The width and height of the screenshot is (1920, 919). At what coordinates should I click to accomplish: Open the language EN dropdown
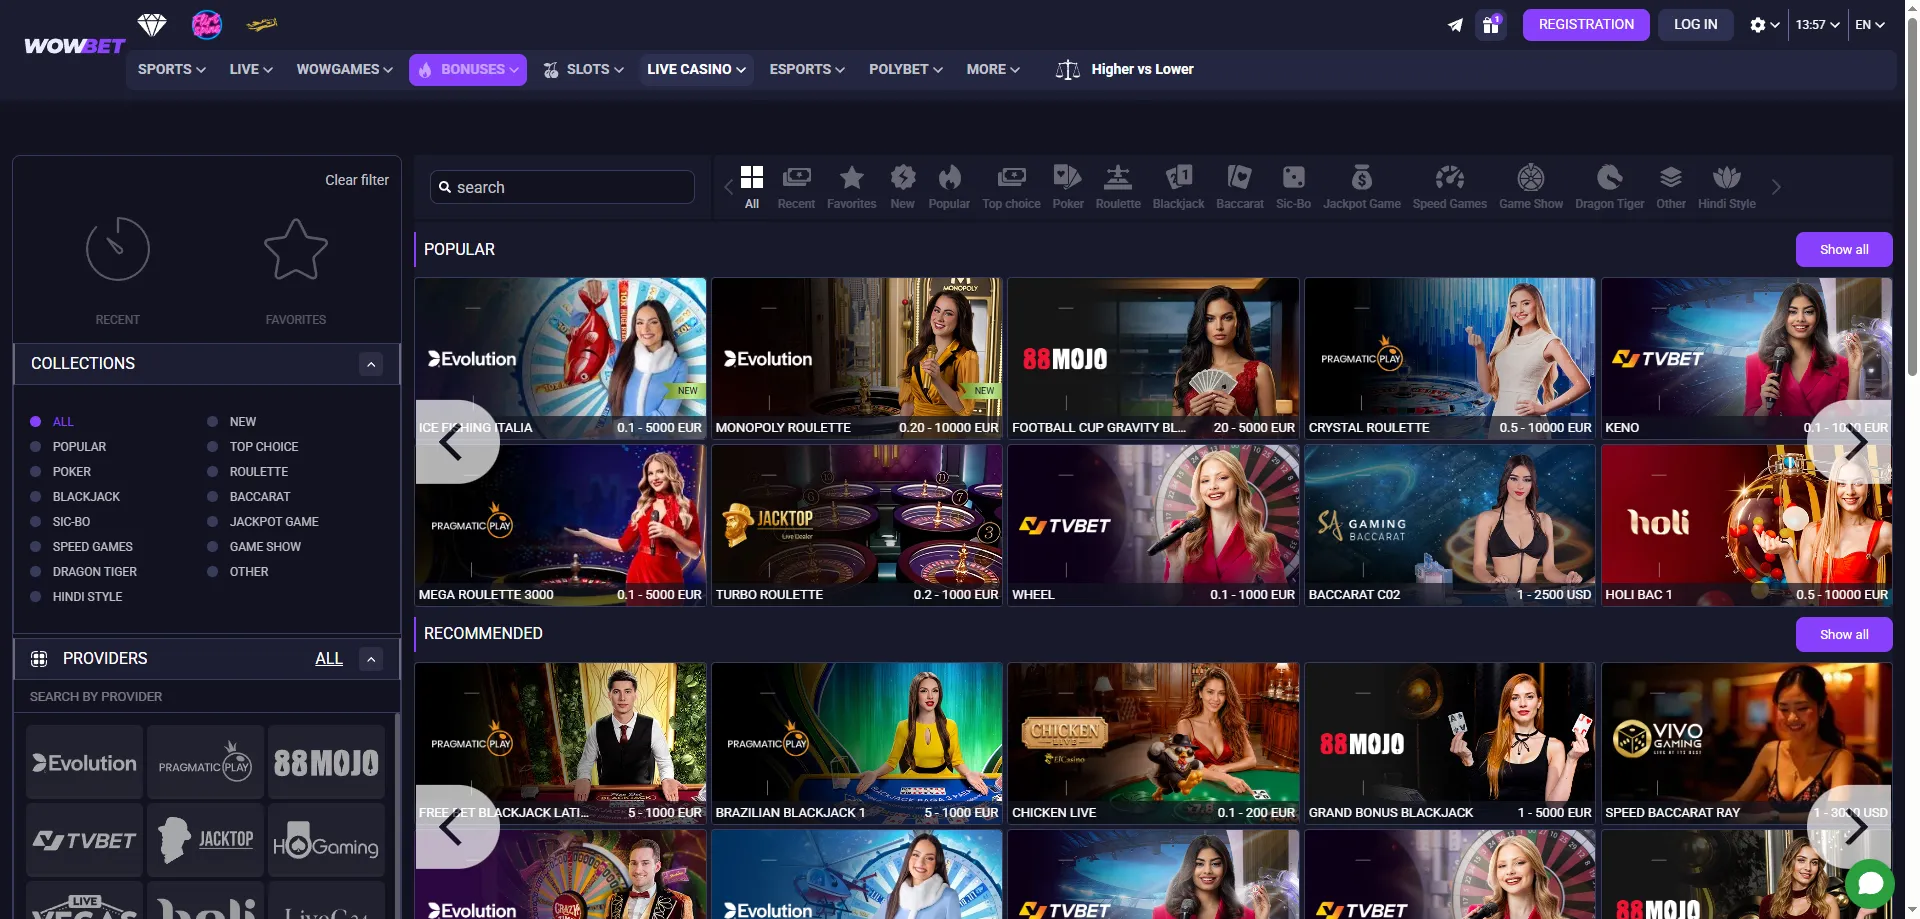(x=1870, y=25)
